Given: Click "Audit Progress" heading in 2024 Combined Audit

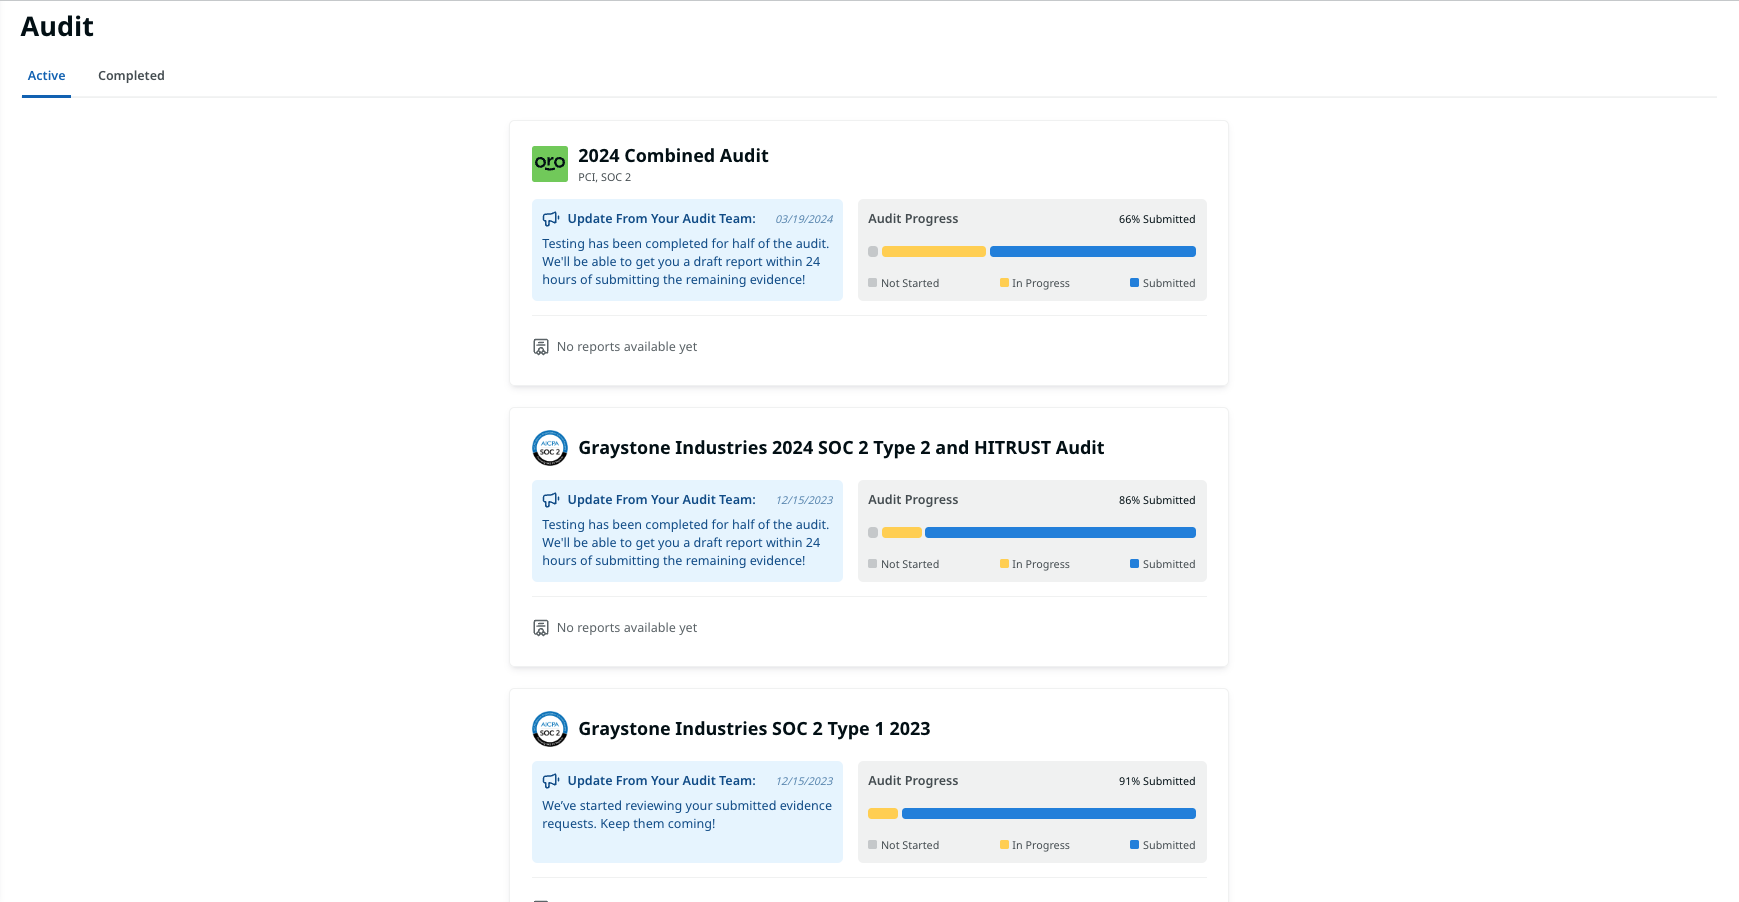Looking at the screenshot, I should tap(913, 219).
